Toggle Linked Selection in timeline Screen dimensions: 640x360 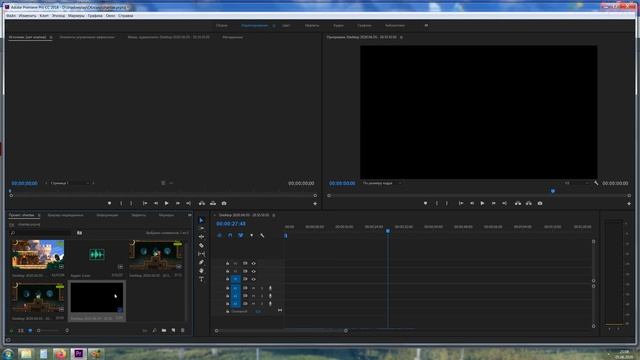tap(241, 236)
